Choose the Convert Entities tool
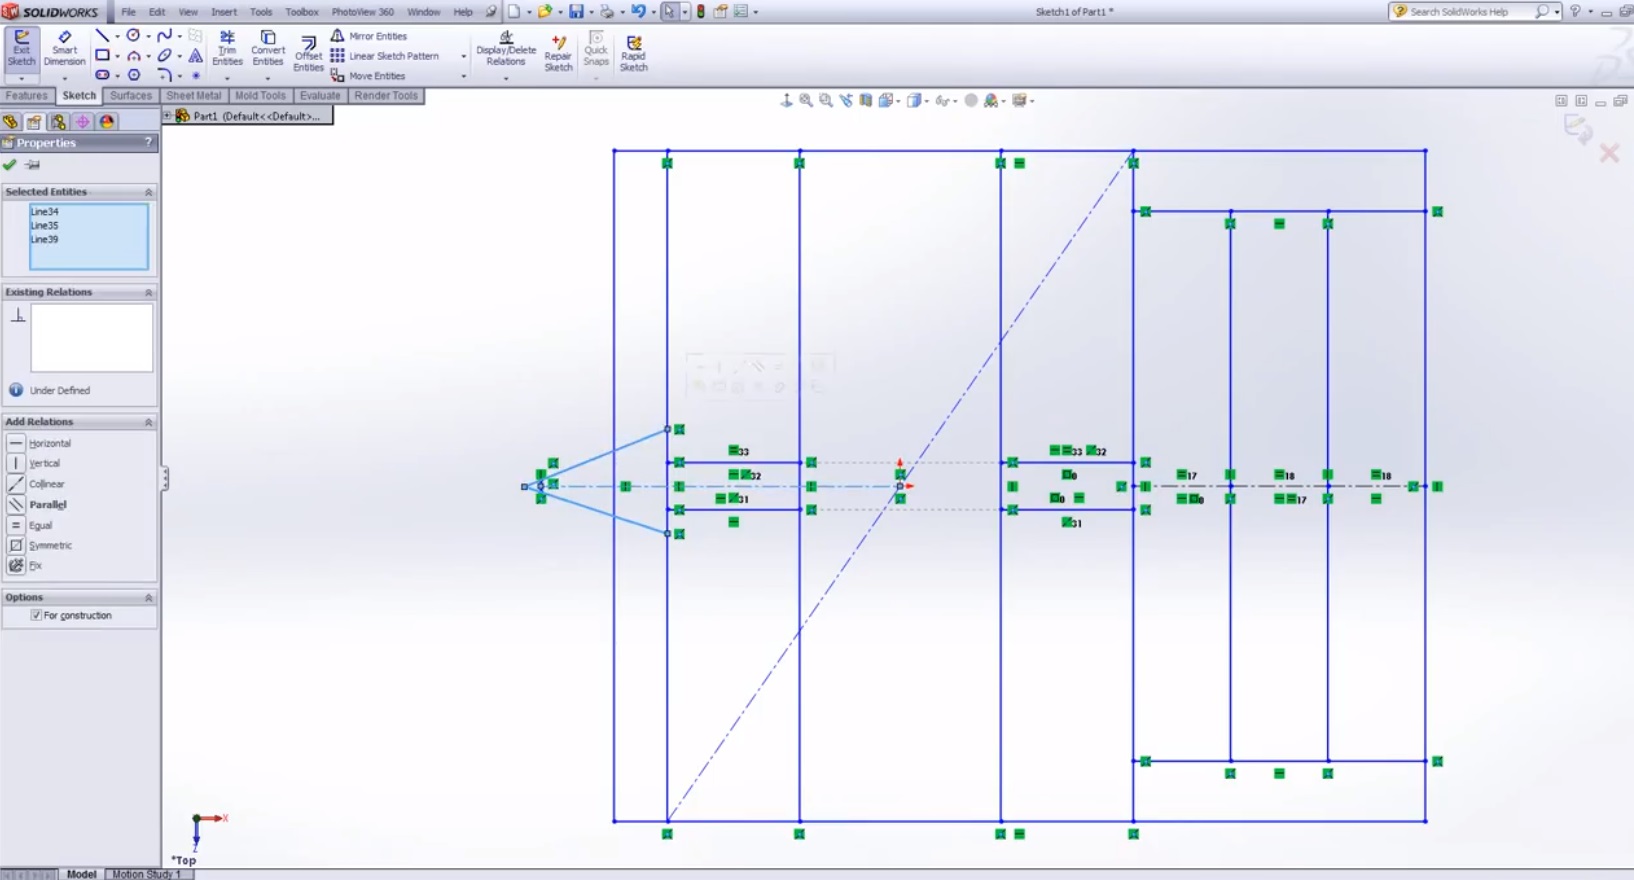The width and height of the screenshot is (1634, 880). 267,47
